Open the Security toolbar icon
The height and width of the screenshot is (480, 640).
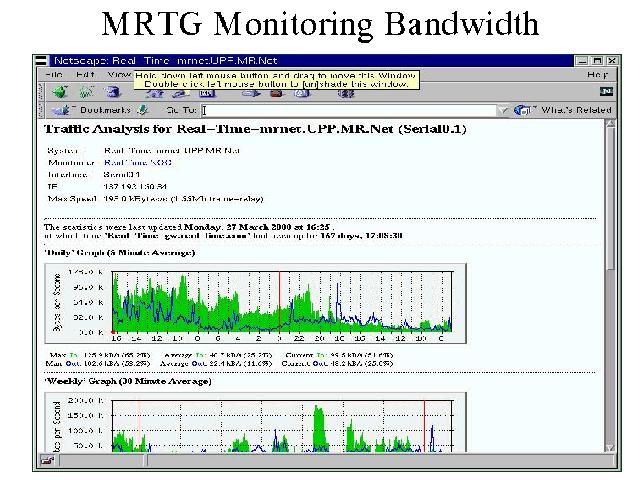pyautogui.click(x=276, y=94)
